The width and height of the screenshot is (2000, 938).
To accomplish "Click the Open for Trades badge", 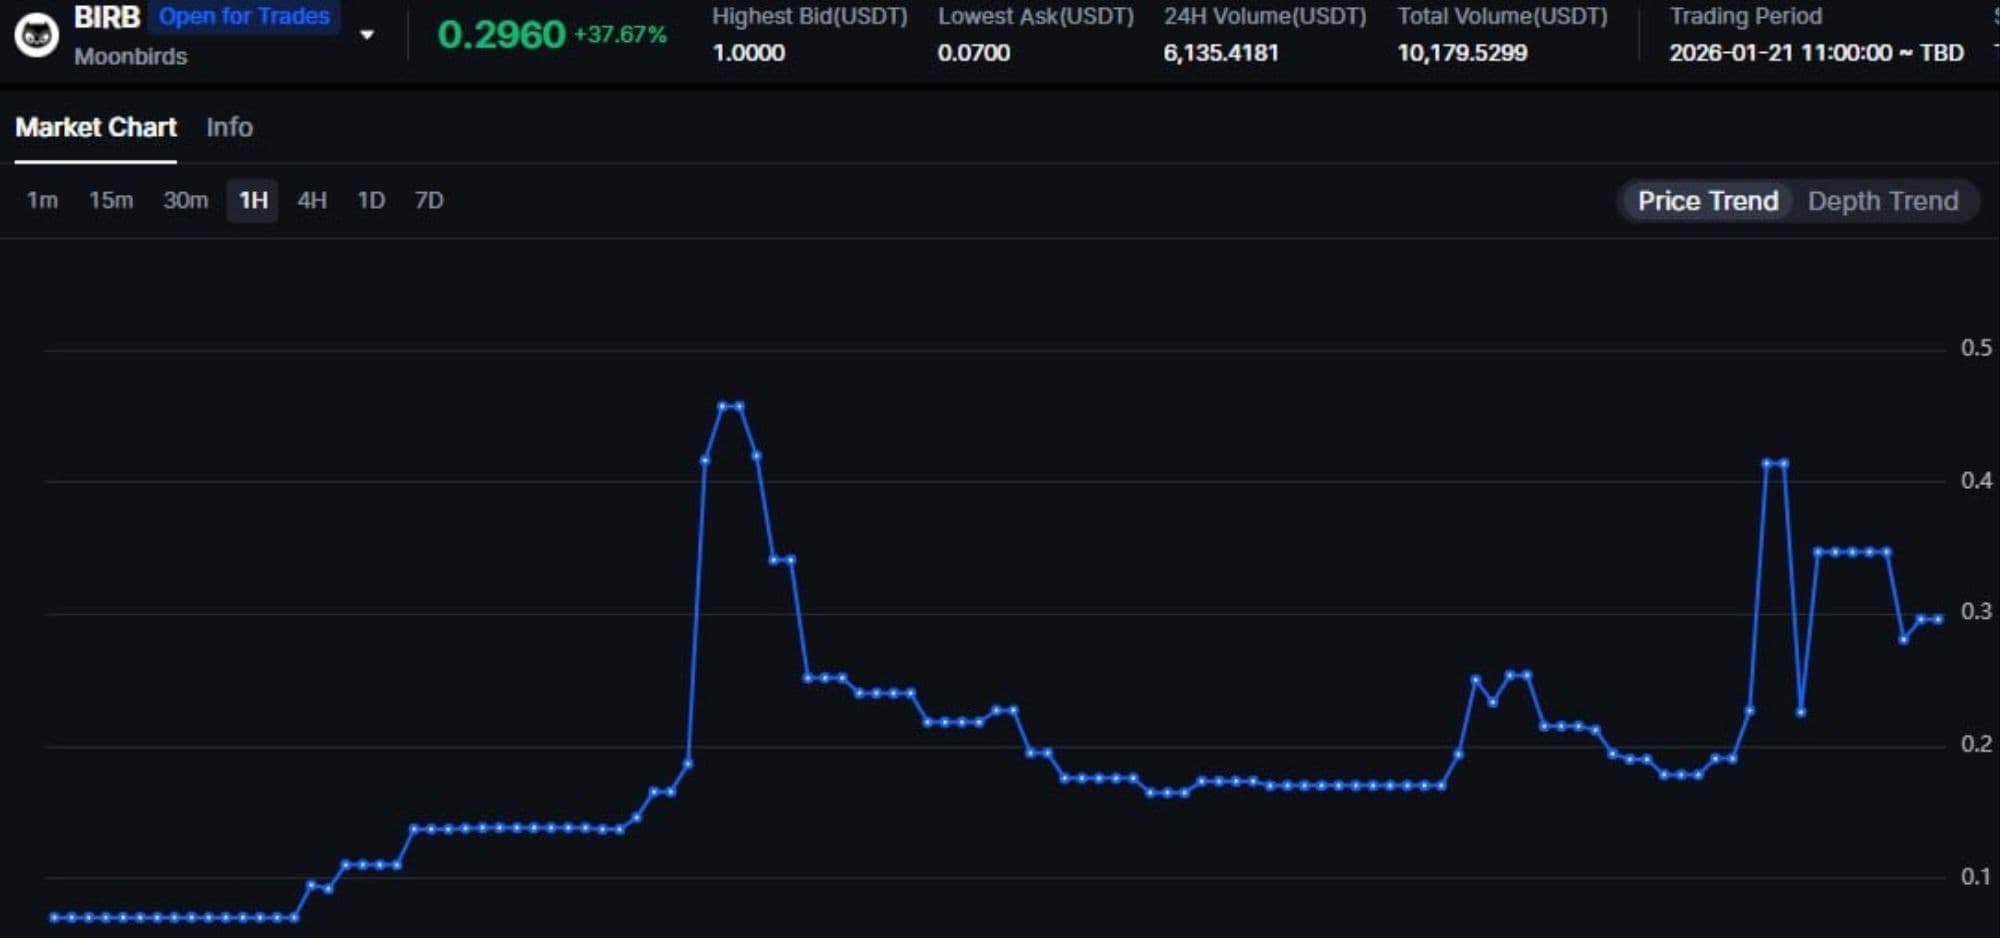I will [244, 16].
